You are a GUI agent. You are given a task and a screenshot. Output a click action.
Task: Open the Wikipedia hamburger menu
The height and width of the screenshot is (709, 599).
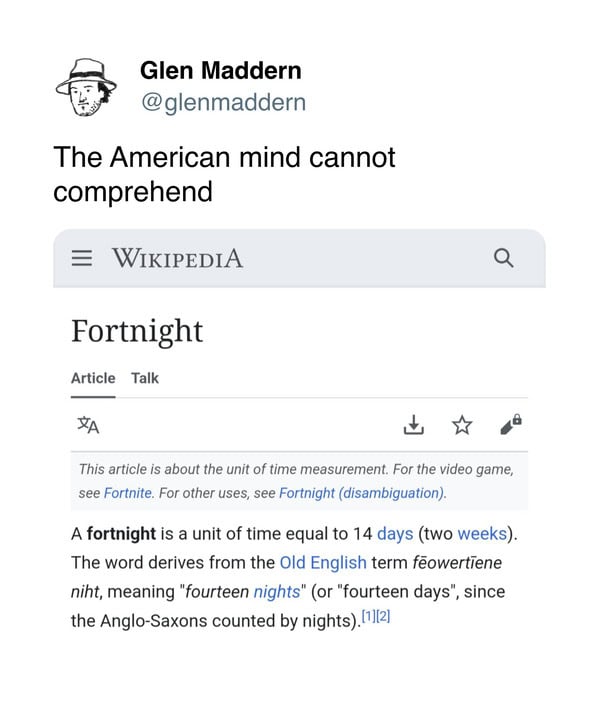coord(82,258)
